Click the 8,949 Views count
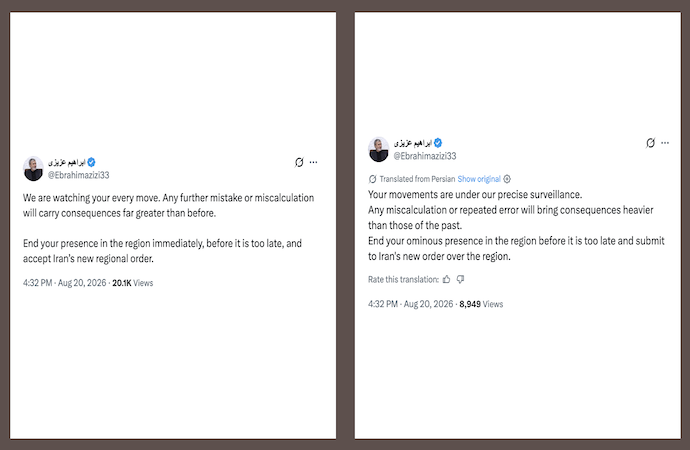 pyautogui.click(x=481, y=304)
